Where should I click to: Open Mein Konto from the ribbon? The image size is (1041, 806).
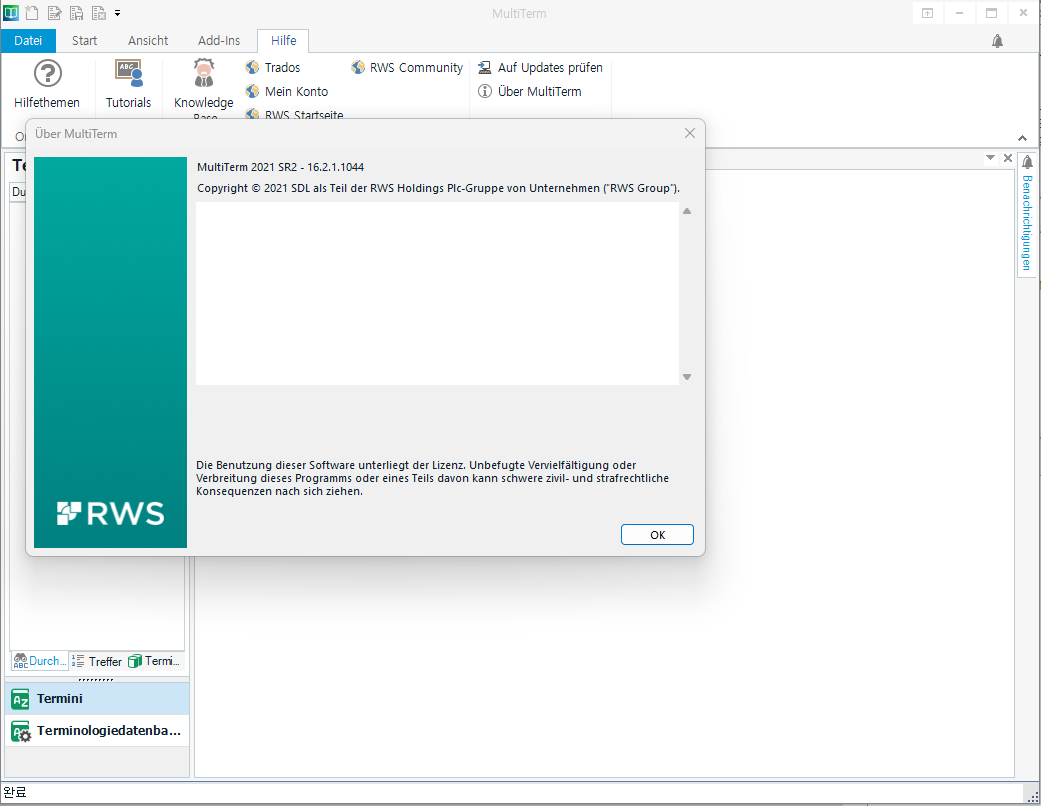point(253,91)
